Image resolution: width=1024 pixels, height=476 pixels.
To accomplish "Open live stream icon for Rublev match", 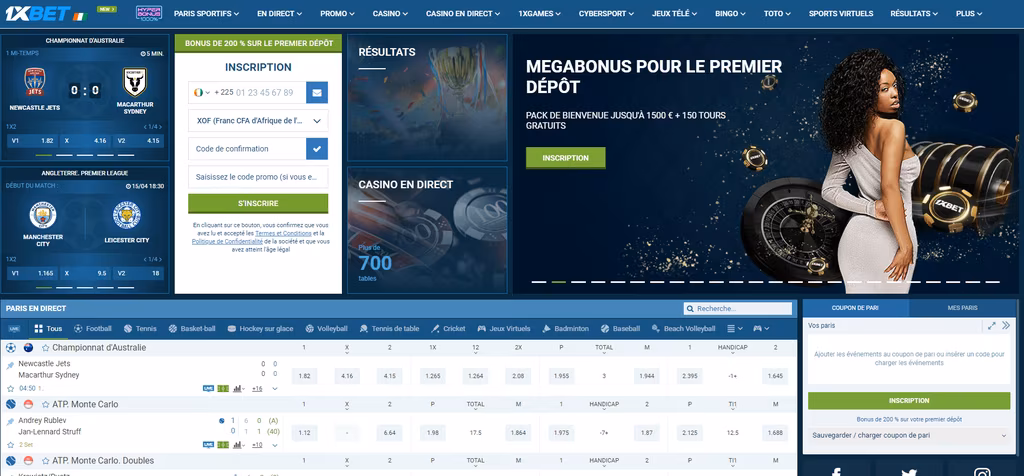I will [x=208, y=445].
